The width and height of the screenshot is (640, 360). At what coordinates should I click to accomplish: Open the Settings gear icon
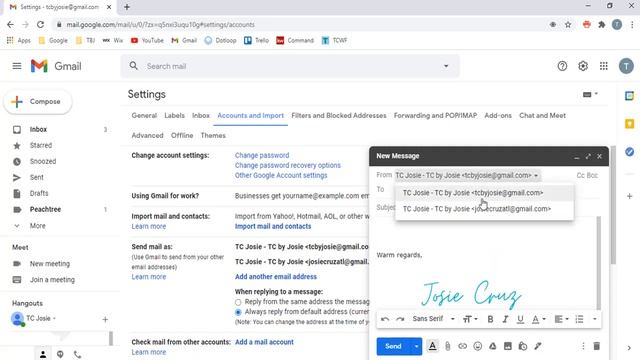[583, 66]
